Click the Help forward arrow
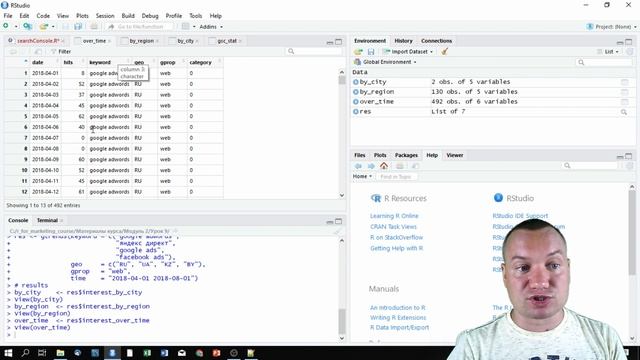Image resolution: width=640 pixels, height=360 pixels. [x=371, y=166]
